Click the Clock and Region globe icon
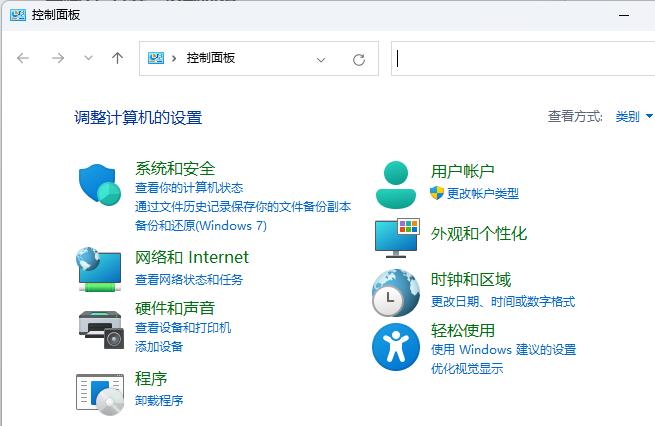 point(396,292)
